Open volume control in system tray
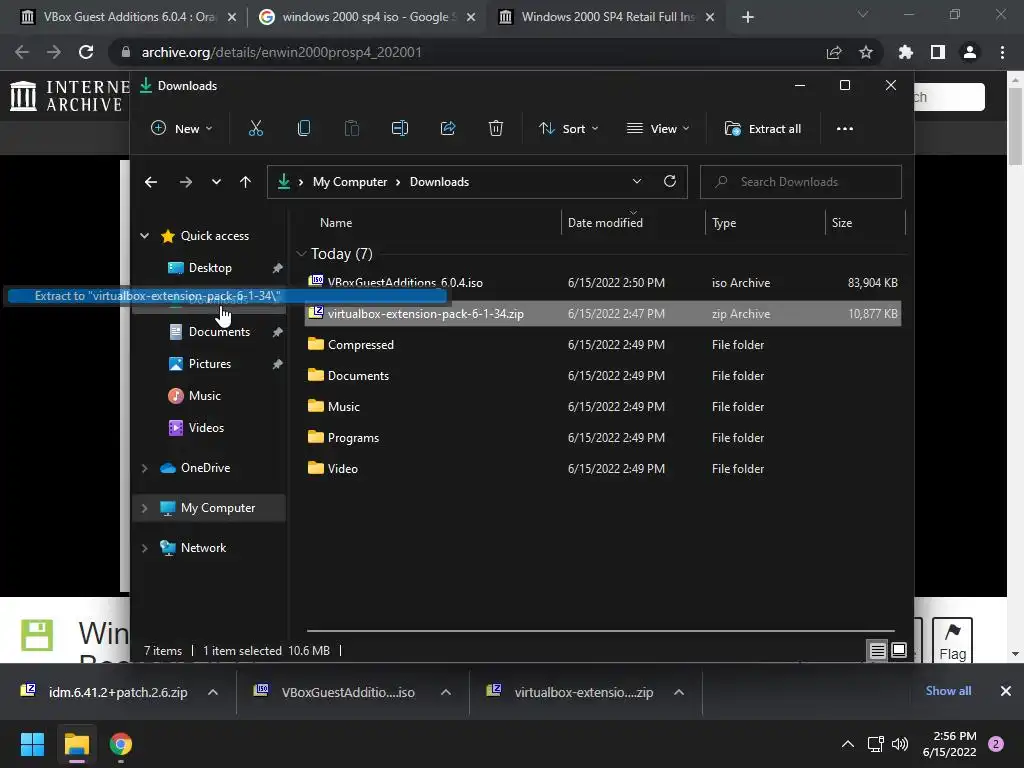Viewport: 1024px width, 768px height. (900, 744)
